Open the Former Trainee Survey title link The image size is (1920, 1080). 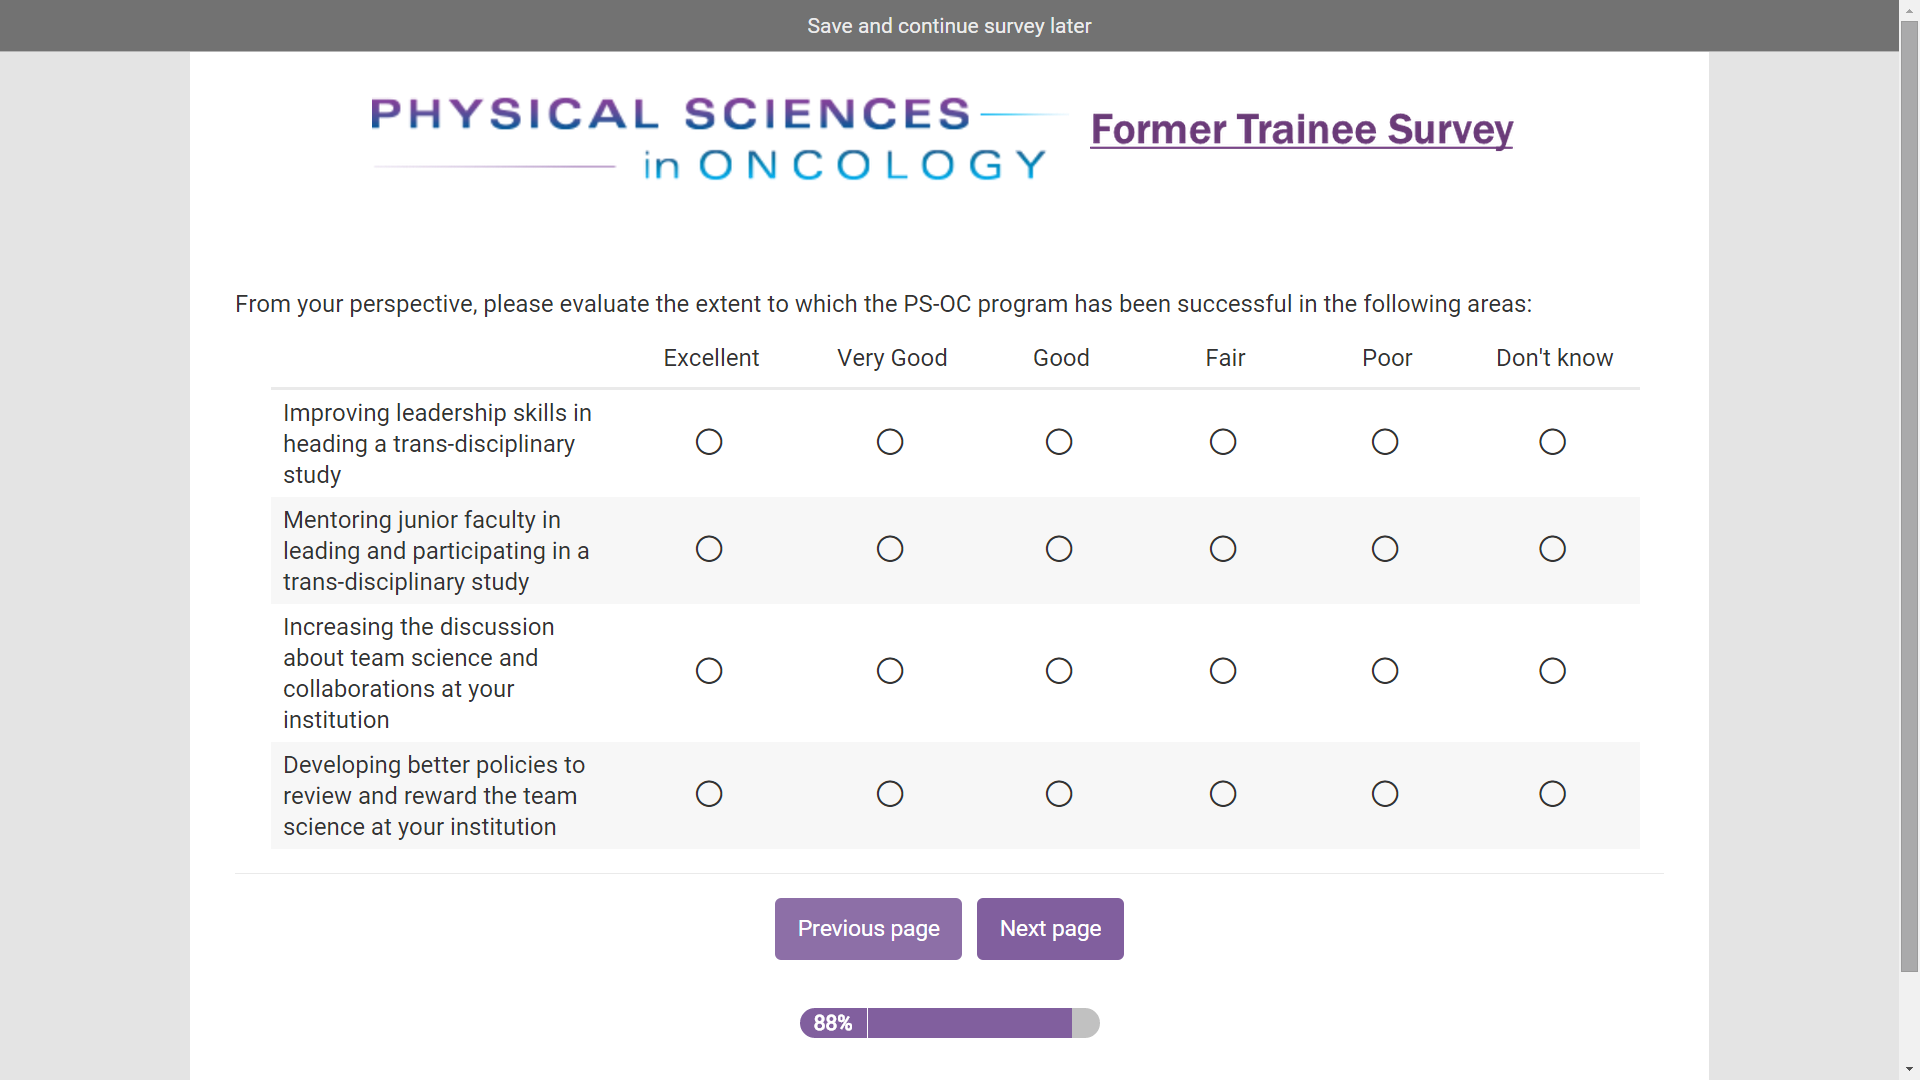point(1301,130)
